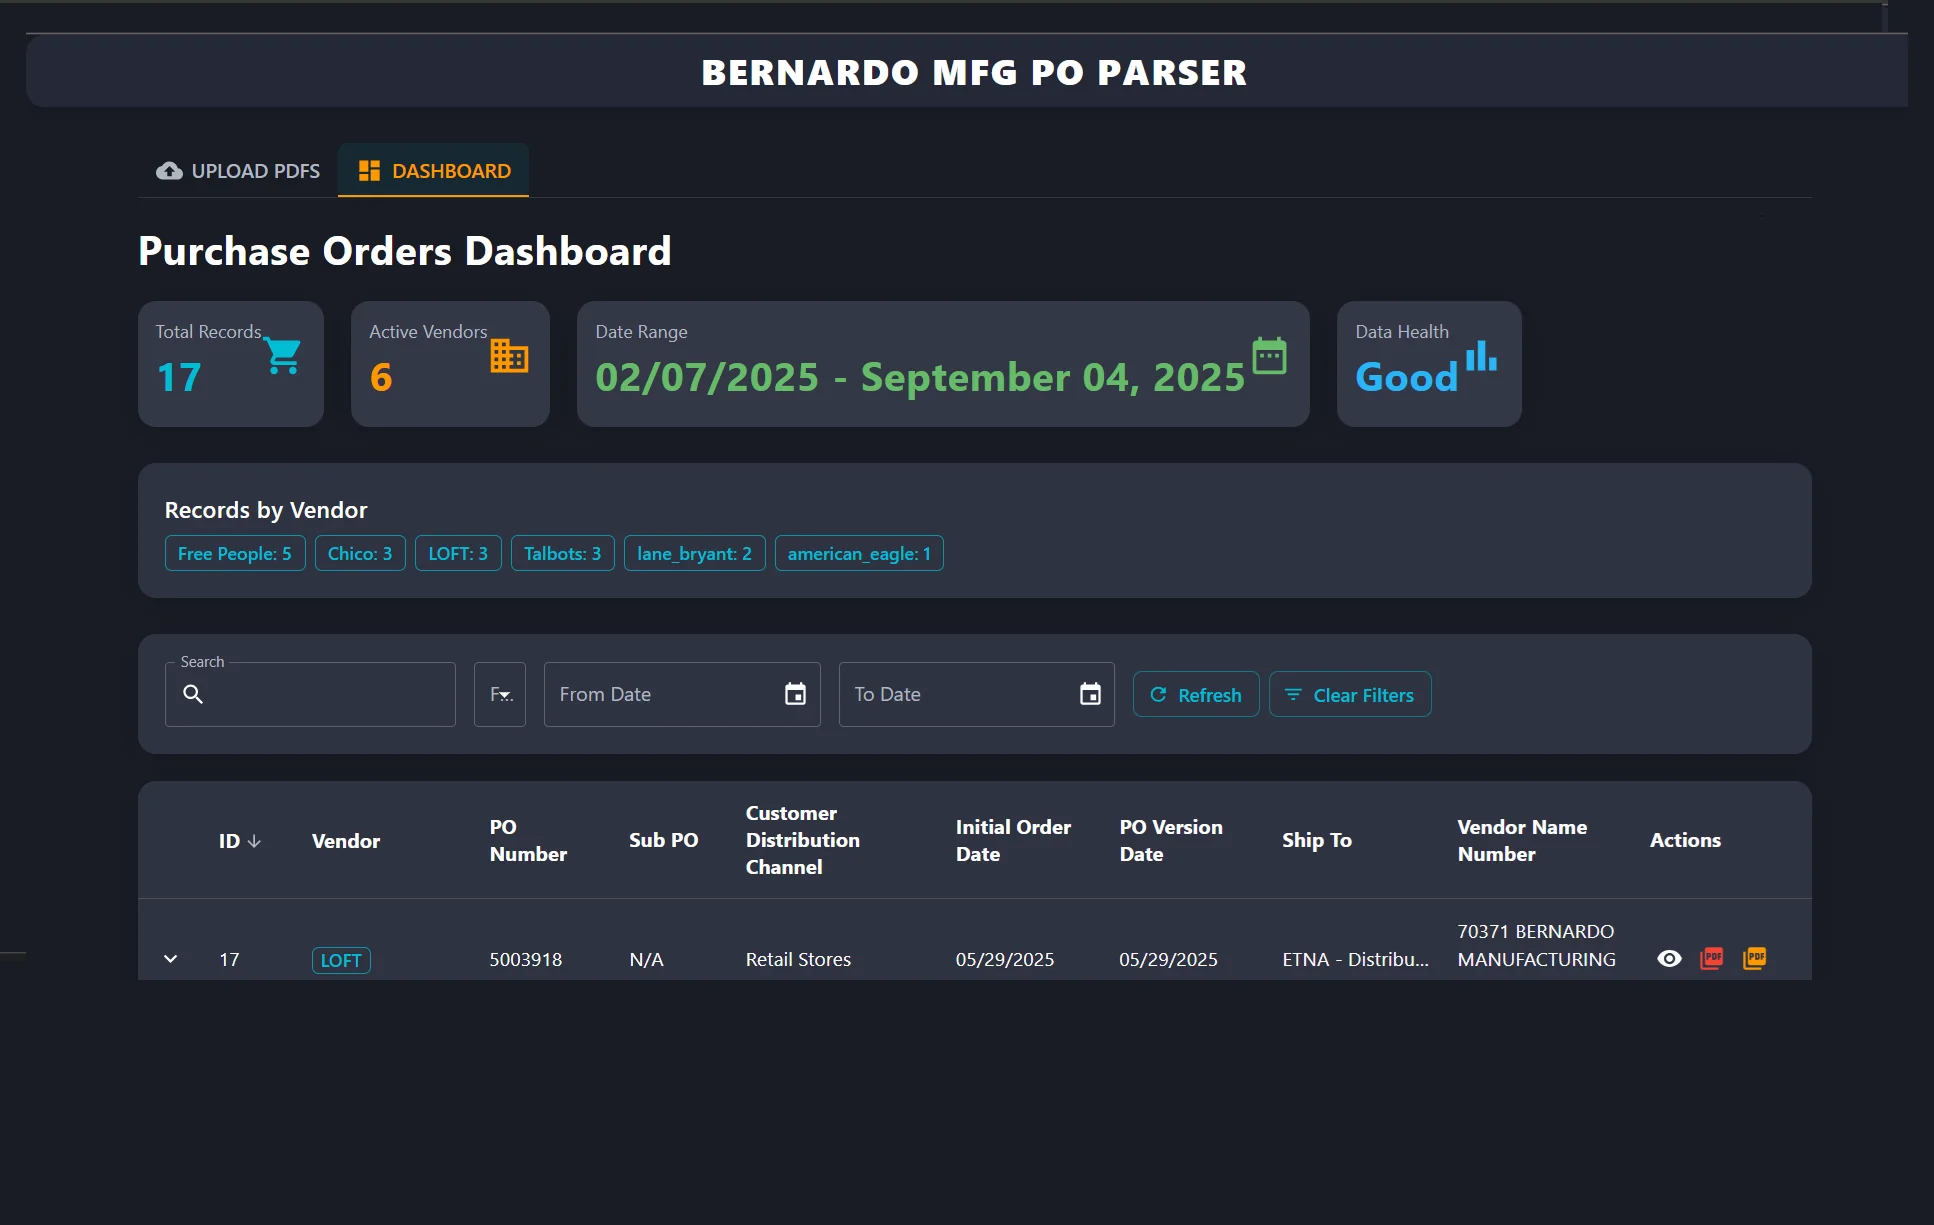
Task: Filter by Chico: 3 chip
Action: point(360,554)
